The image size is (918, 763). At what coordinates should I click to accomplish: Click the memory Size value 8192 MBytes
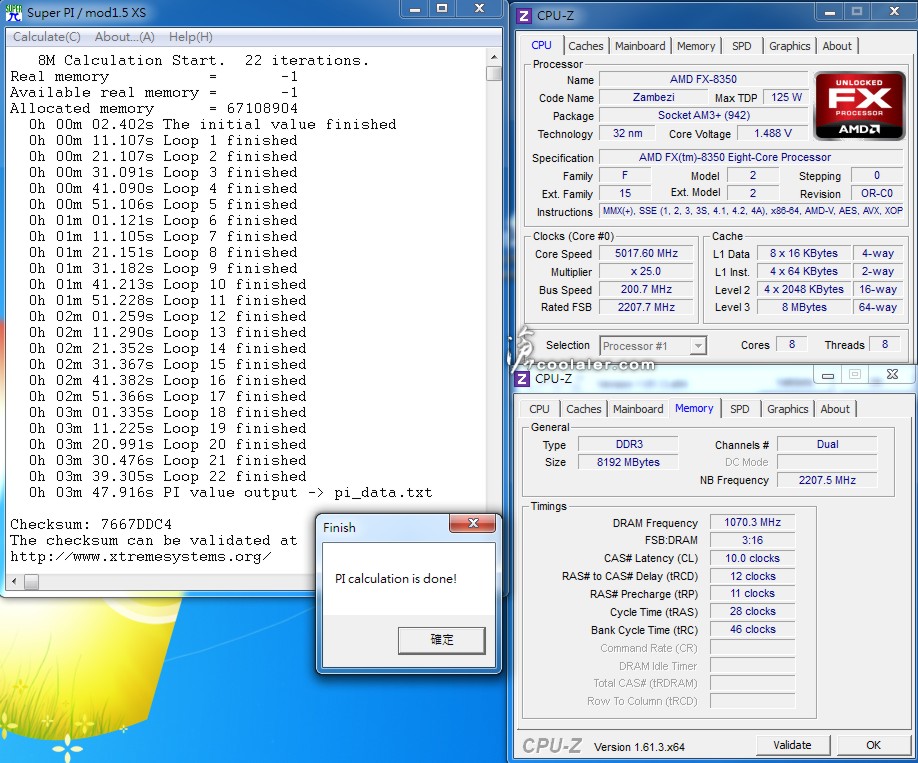tap(628, 462)
